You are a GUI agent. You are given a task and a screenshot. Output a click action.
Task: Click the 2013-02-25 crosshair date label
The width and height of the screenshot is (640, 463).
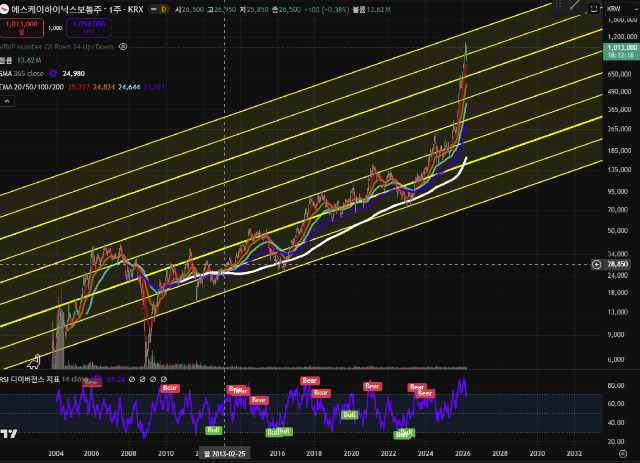224,454
